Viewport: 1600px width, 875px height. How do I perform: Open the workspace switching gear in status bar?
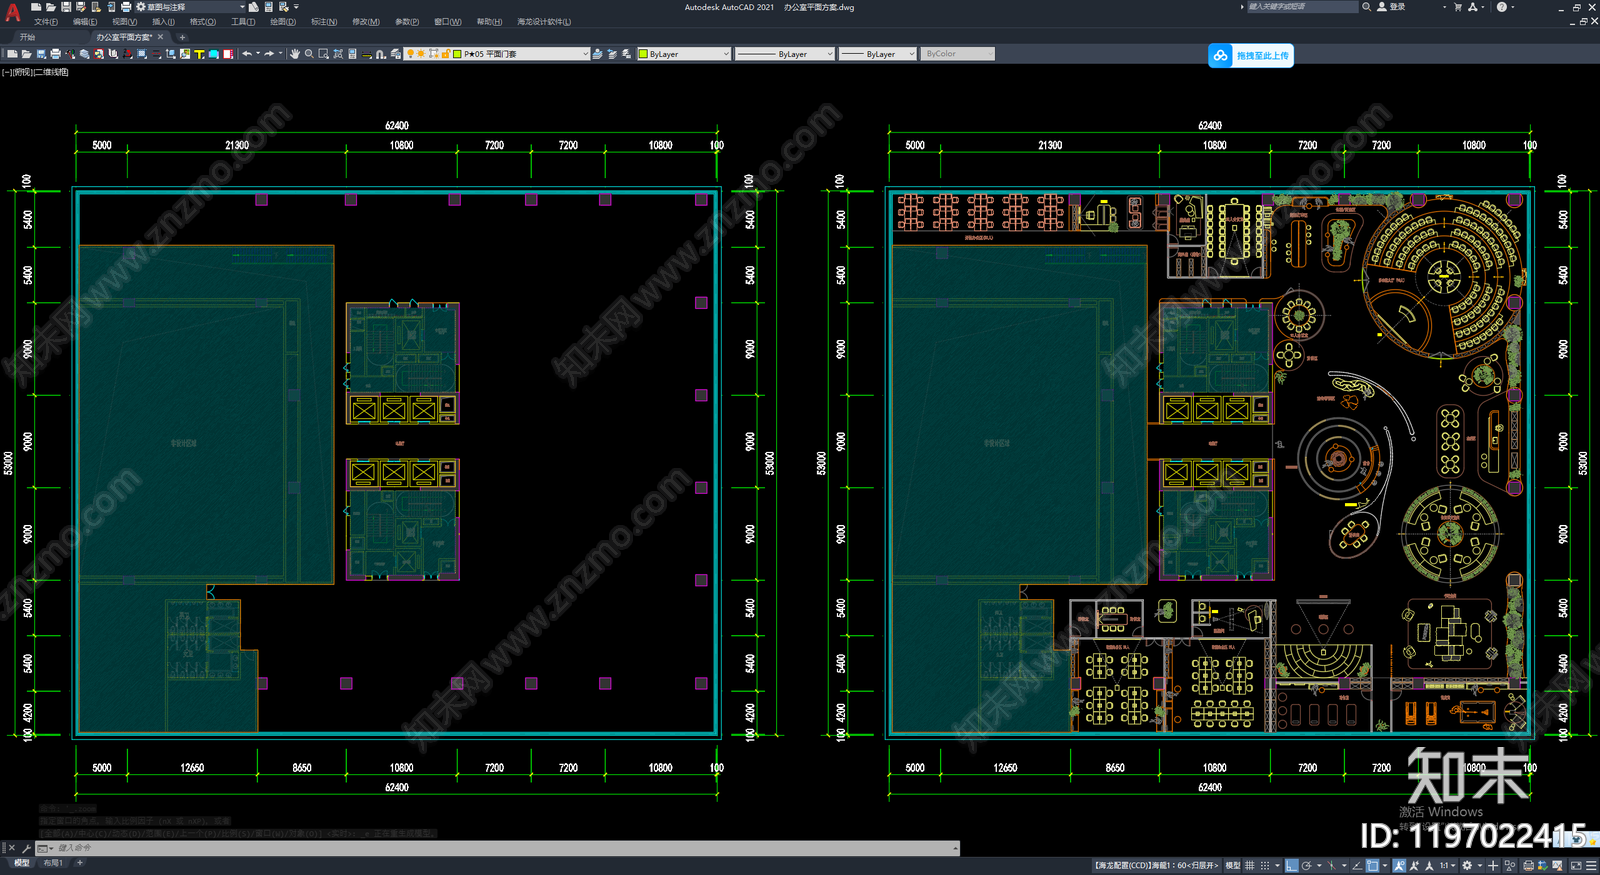pos(1467,866)
